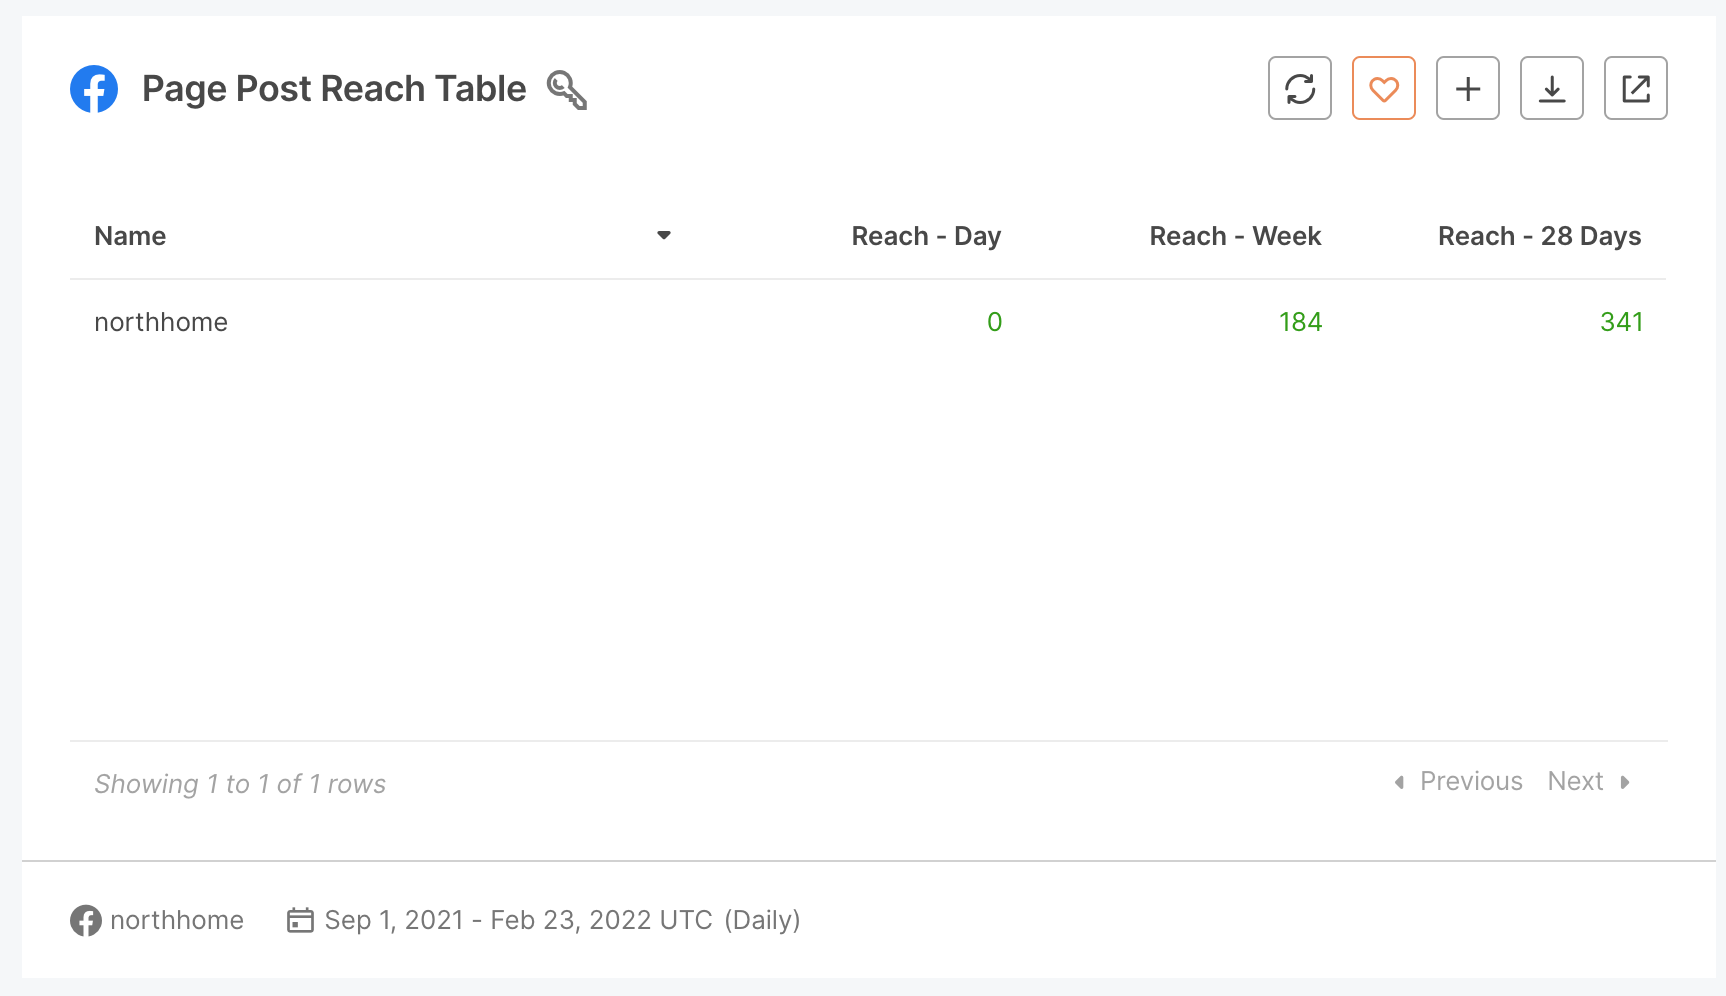Click the refresh widget data icon
The image size is (1726, 996).
pos(1299,89)
